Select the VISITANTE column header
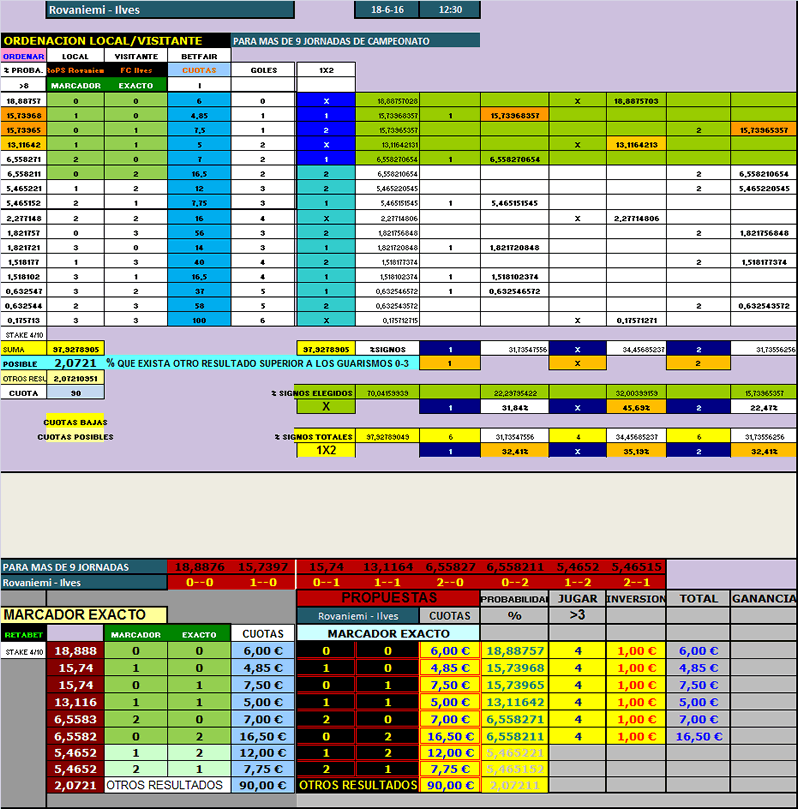 [136, 56]
